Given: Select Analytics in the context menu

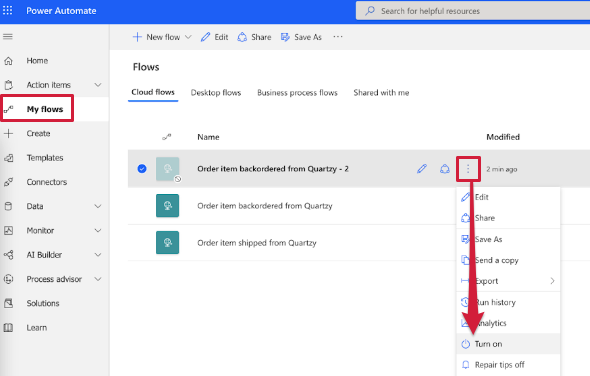Looking at the screenshot, I should click(x=508, y=323).
